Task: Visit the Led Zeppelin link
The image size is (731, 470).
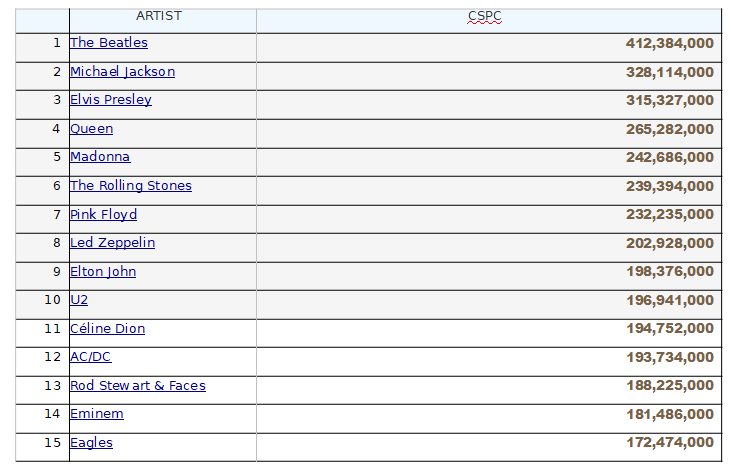Action: tap(112, 243)
